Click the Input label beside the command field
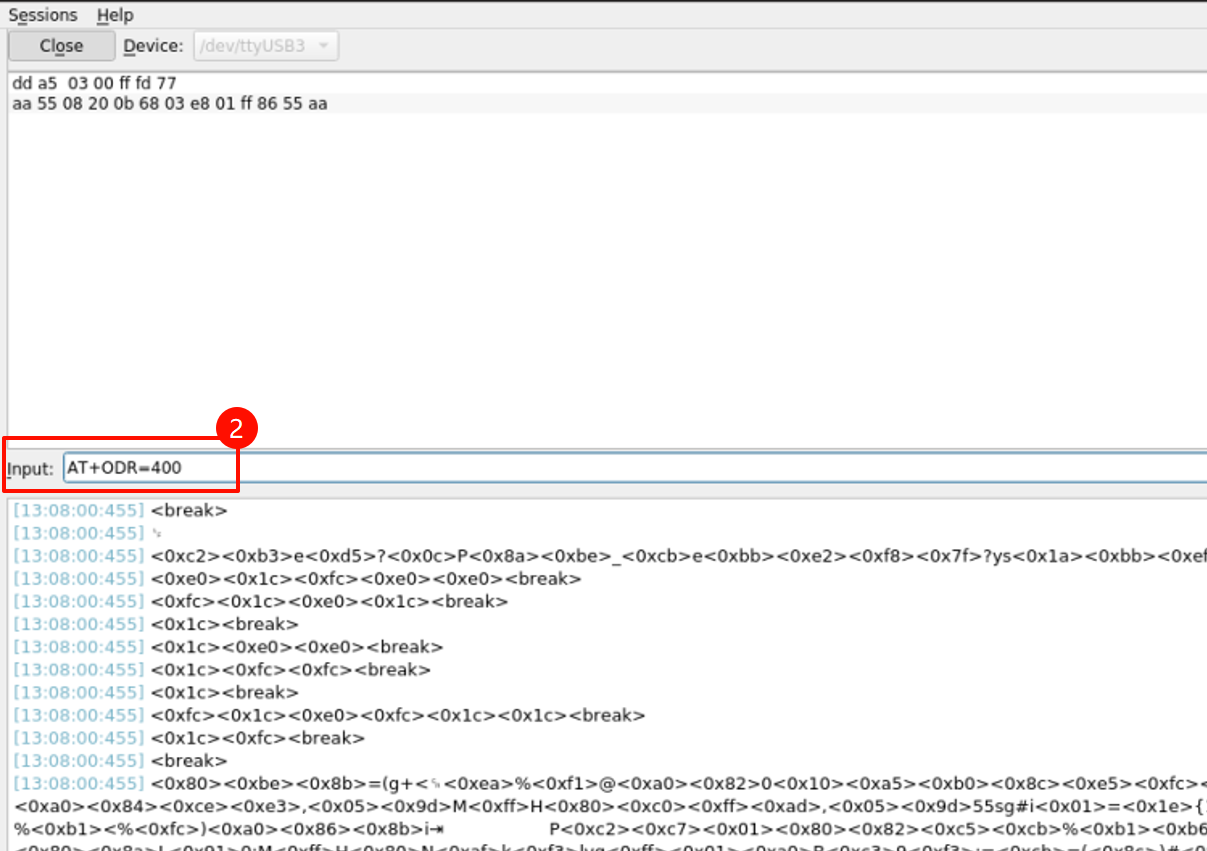1207x851 pixels. [31, 468]
